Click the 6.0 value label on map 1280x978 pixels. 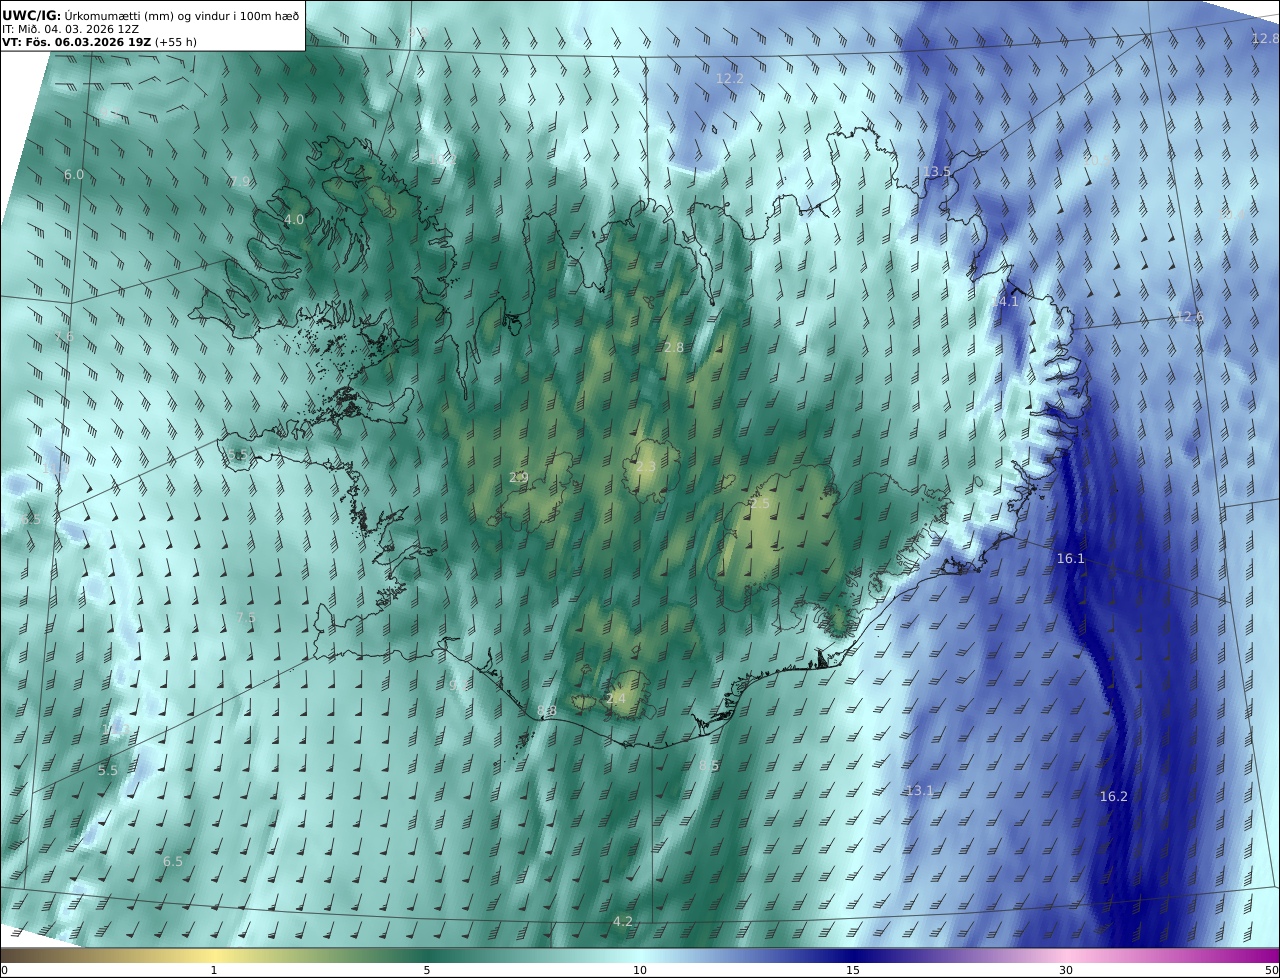pos(74,174)
